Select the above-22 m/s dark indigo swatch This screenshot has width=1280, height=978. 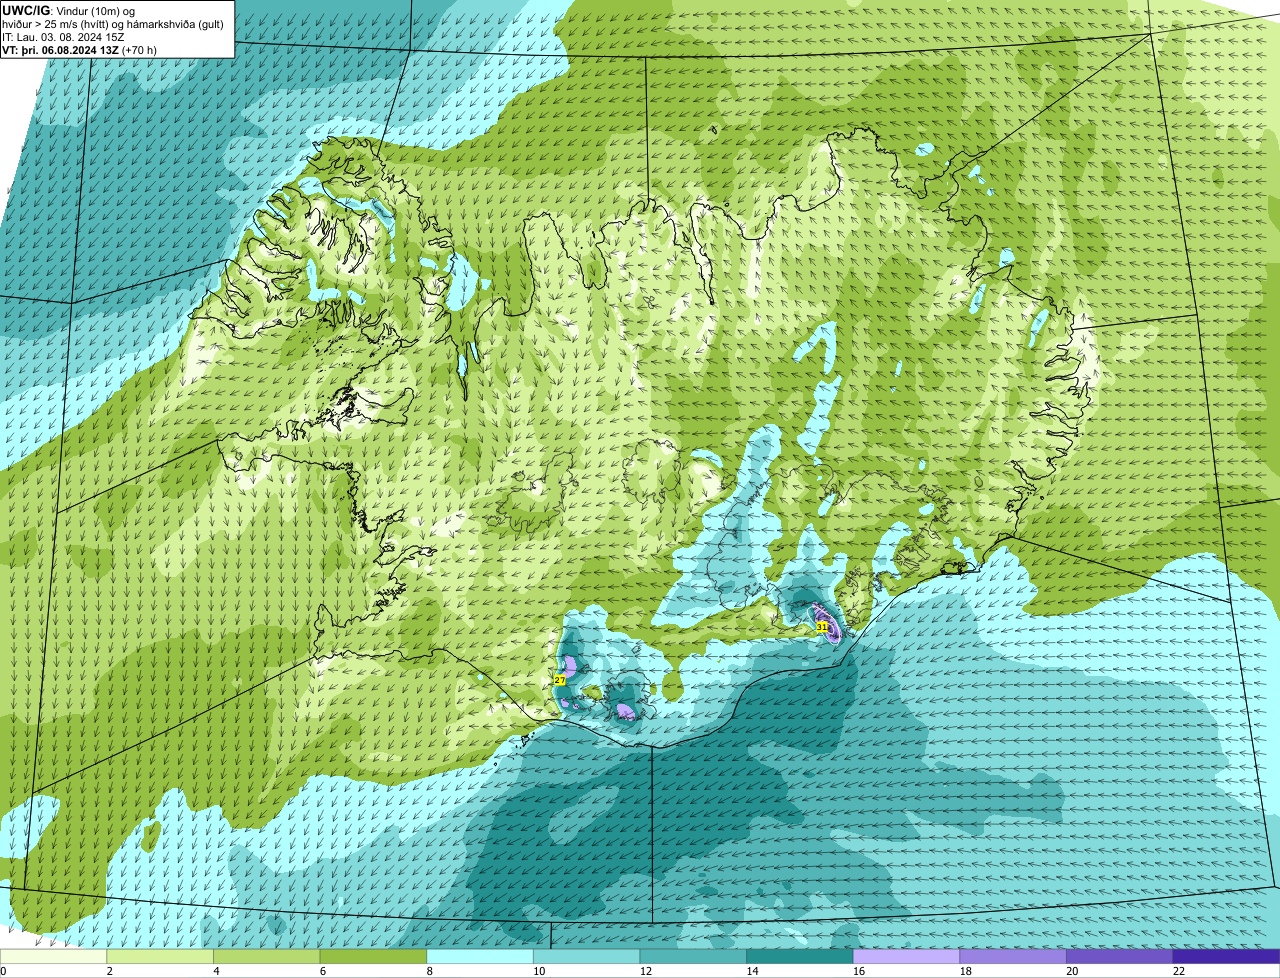point(1226,956)
